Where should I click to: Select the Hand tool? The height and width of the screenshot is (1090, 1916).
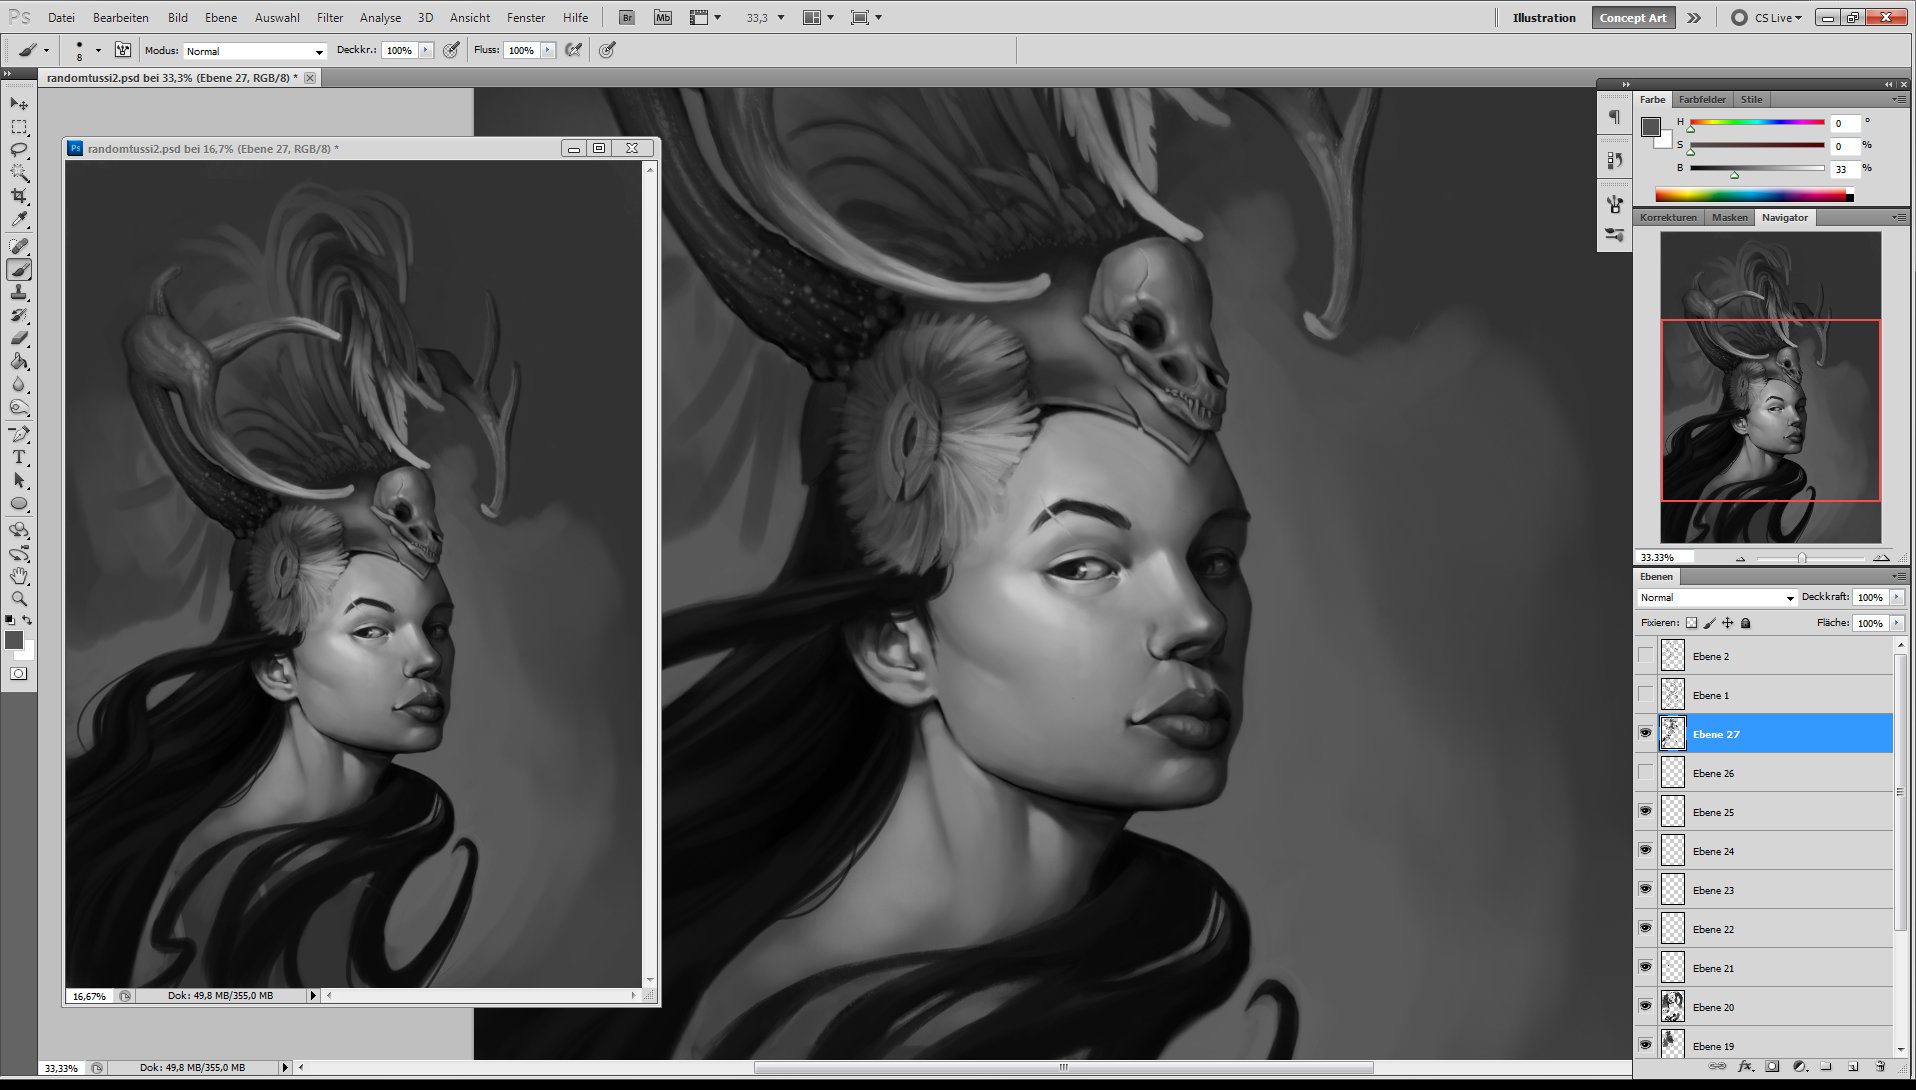(19, 576)
